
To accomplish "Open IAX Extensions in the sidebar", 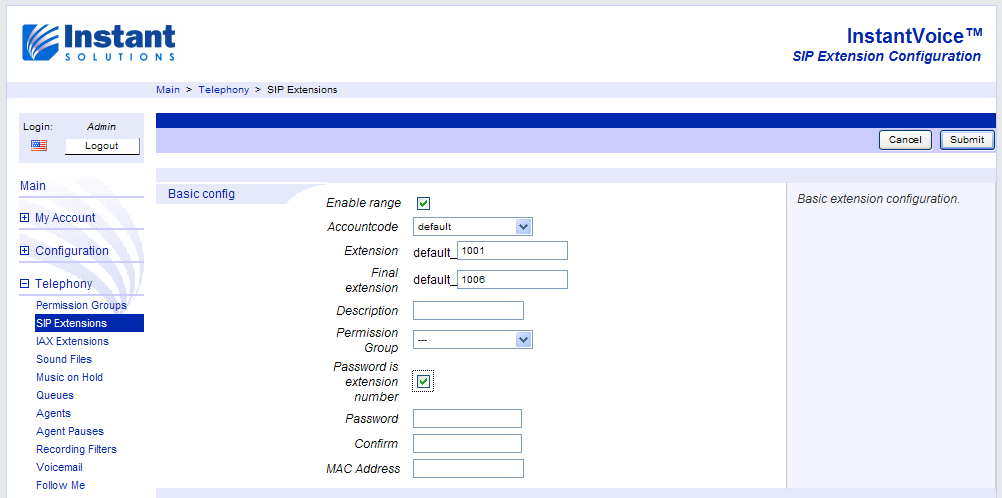I will point(72,341).
